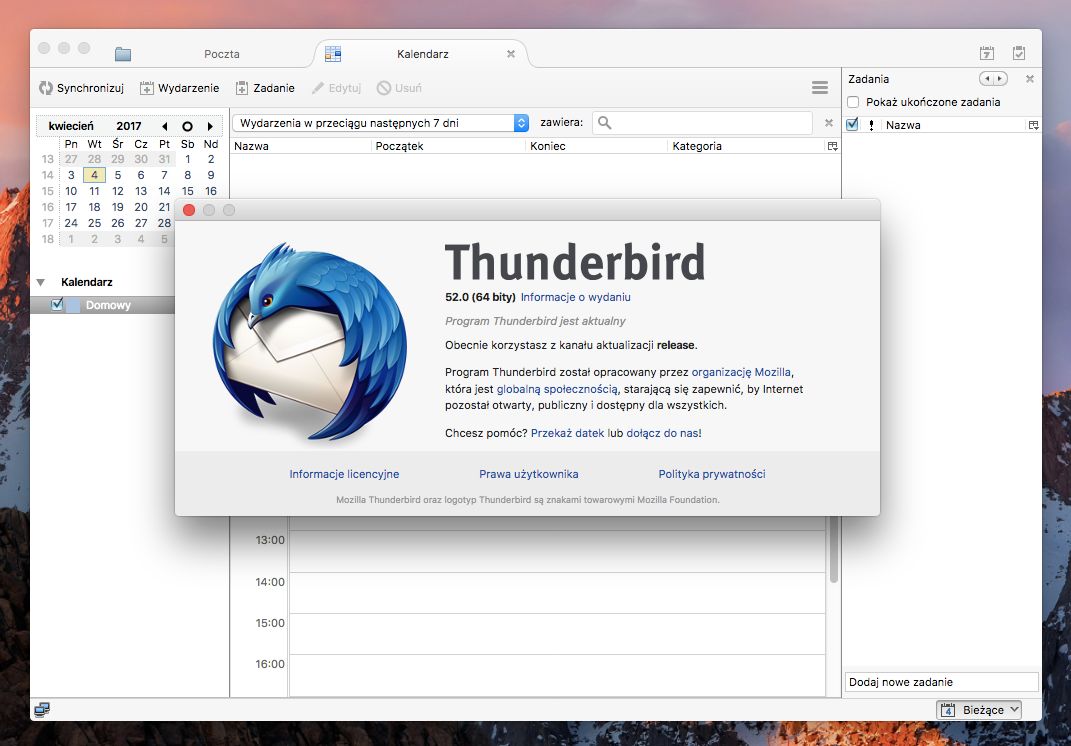
Task: Open the event range filter dropdown
Action: tap(381, 123)
